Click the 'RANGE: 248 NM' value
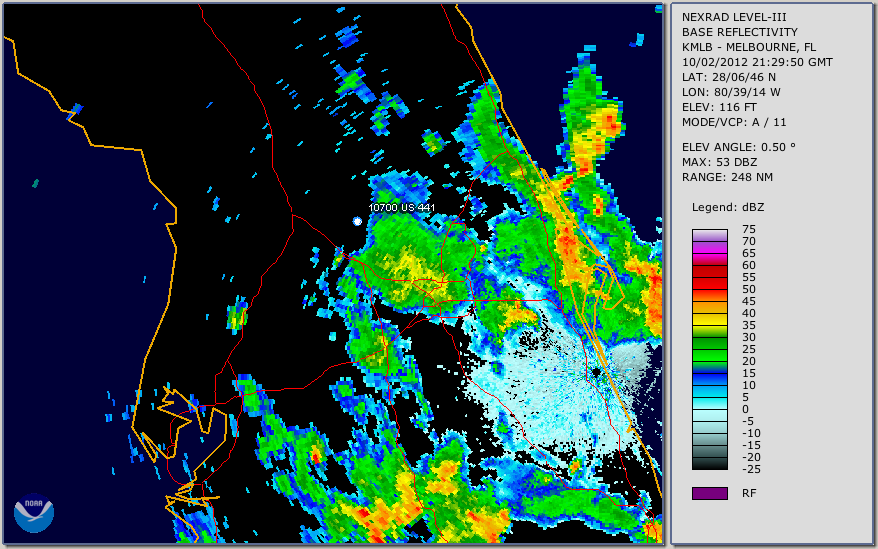878x549 pixels. 727,178
